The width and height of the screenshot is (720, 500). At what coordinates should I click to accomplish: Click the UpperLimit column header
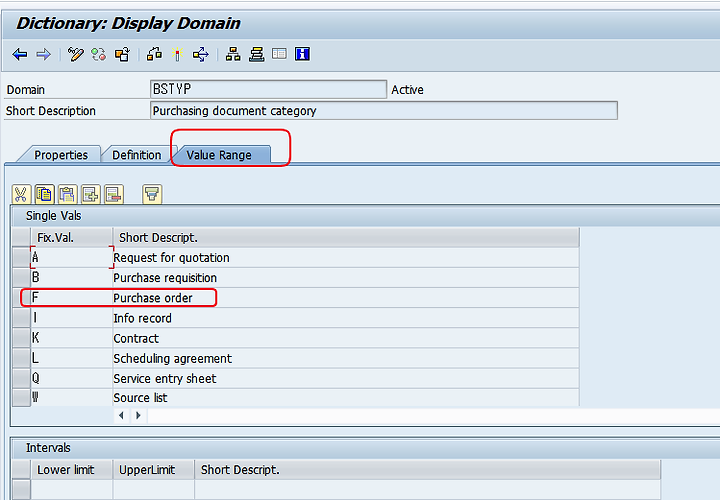pos(153,470)
